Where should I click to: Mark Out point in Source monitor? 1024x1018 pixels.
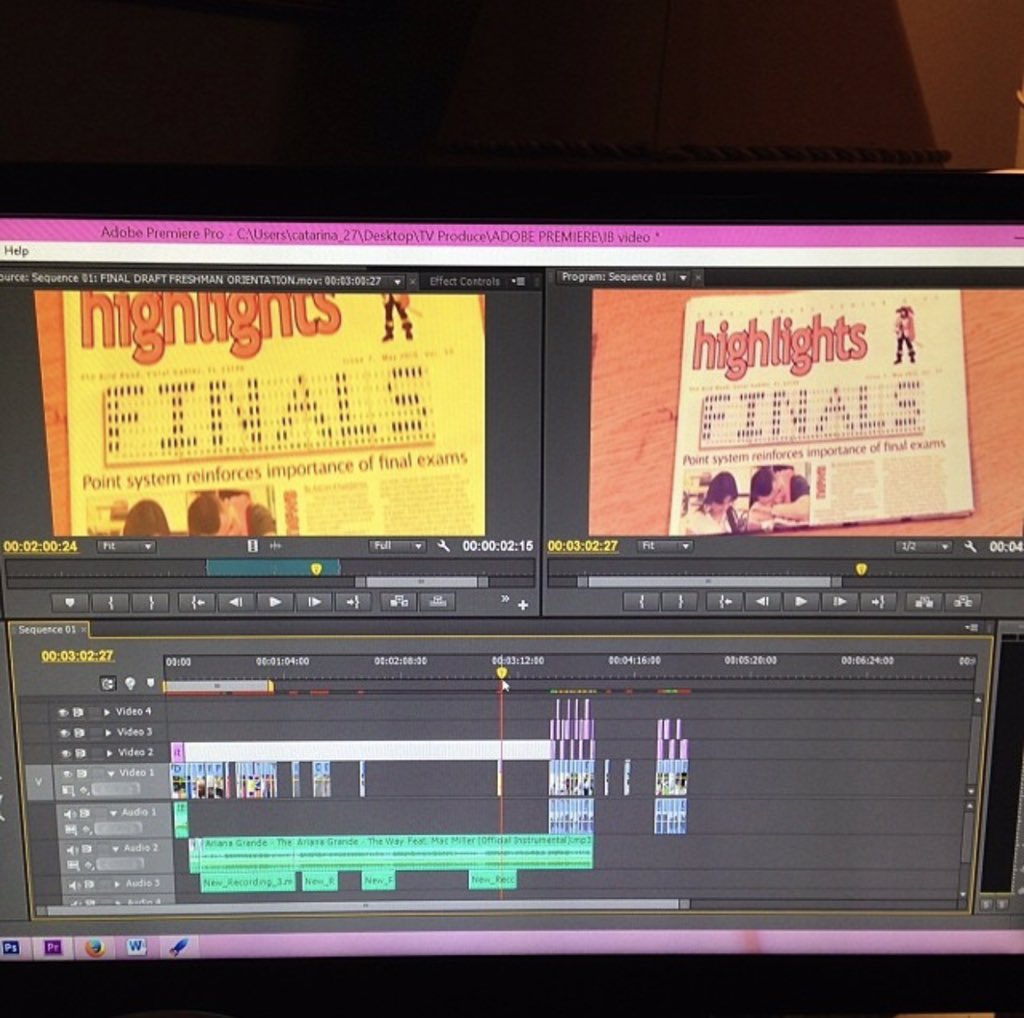pos(151,602)
